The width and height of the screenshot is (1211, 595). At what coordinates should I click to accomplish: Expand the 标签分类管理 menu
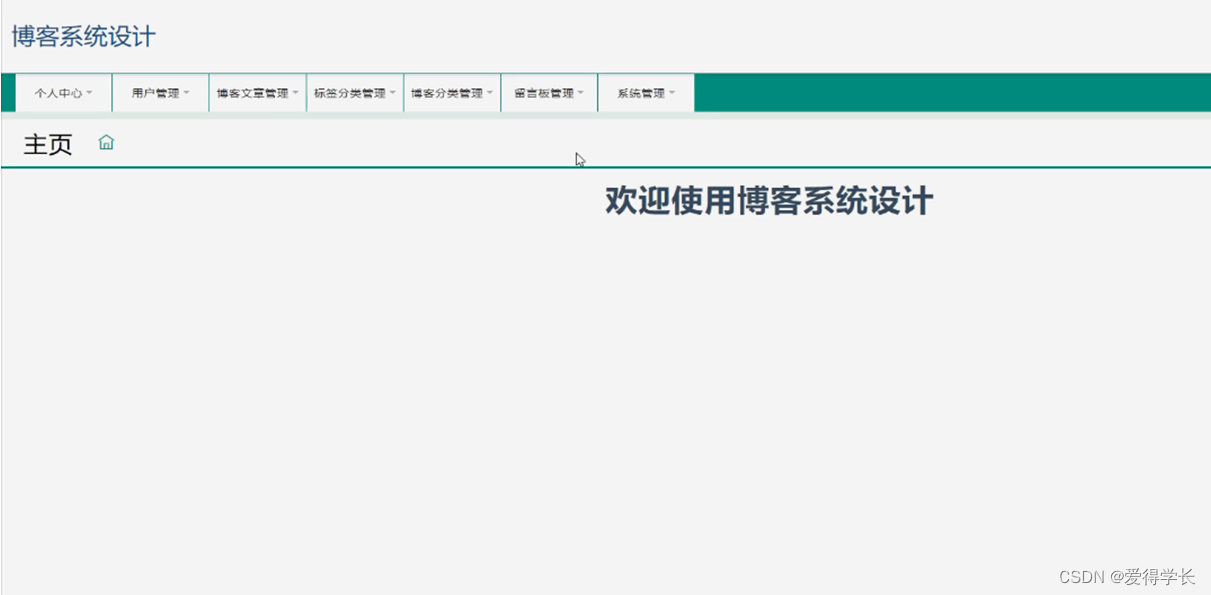click(x=354, y=93)
